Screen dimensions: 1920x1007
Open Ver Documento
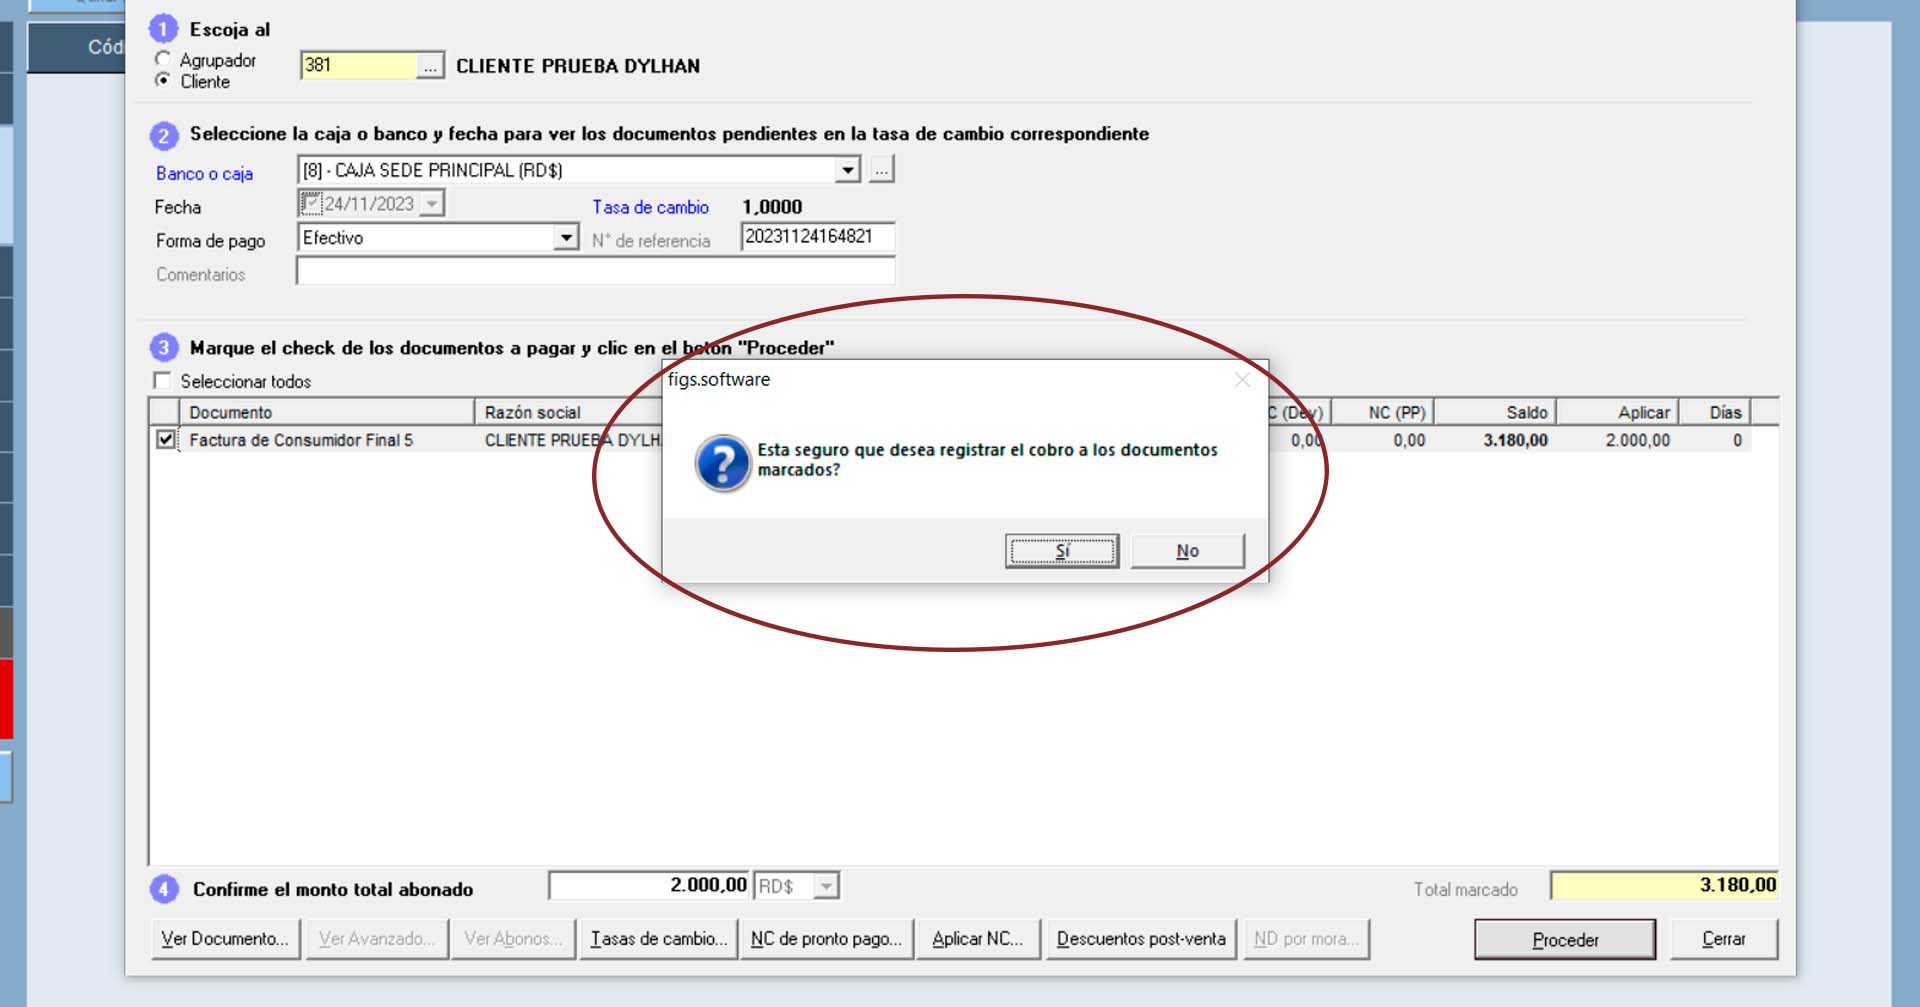pyautogui.click(x=225, y=939)
